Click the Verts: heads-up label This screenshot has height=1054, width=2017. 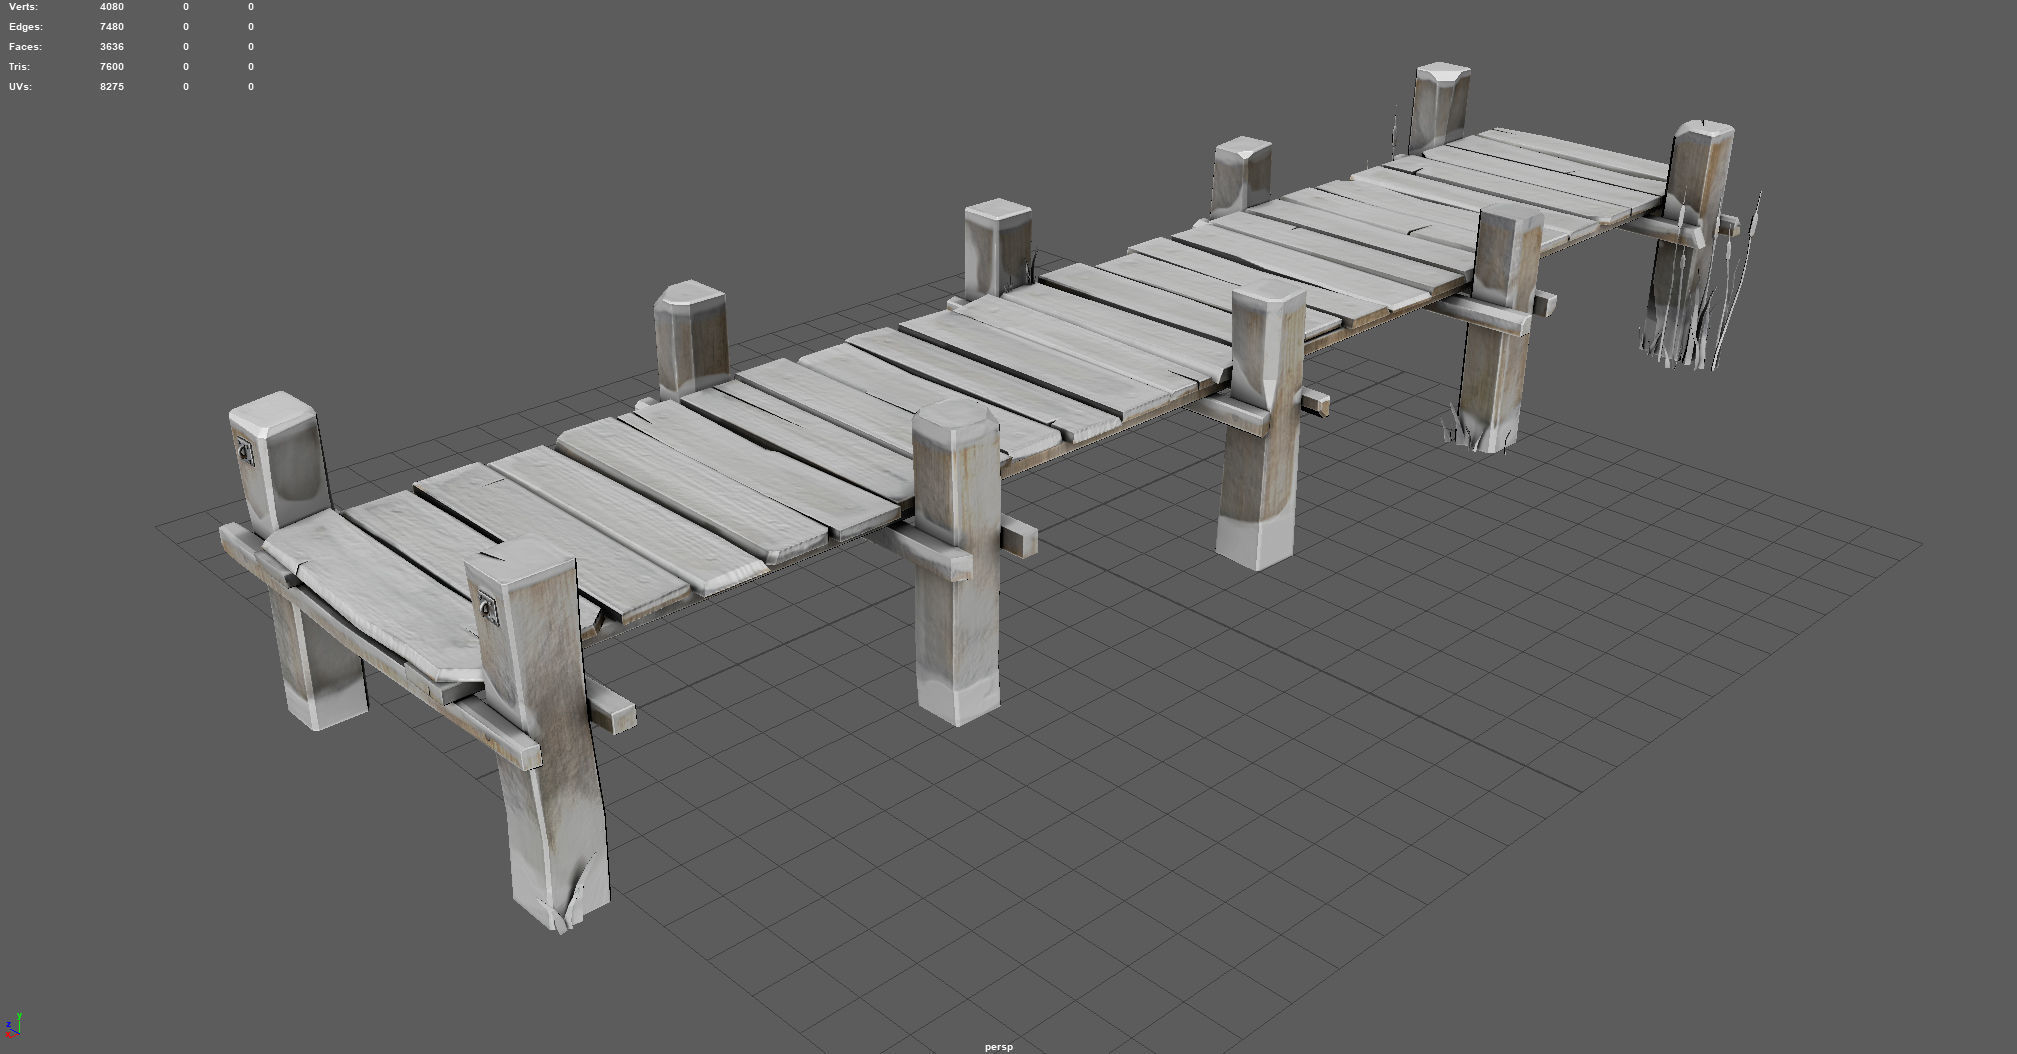[x=23, y=7]
